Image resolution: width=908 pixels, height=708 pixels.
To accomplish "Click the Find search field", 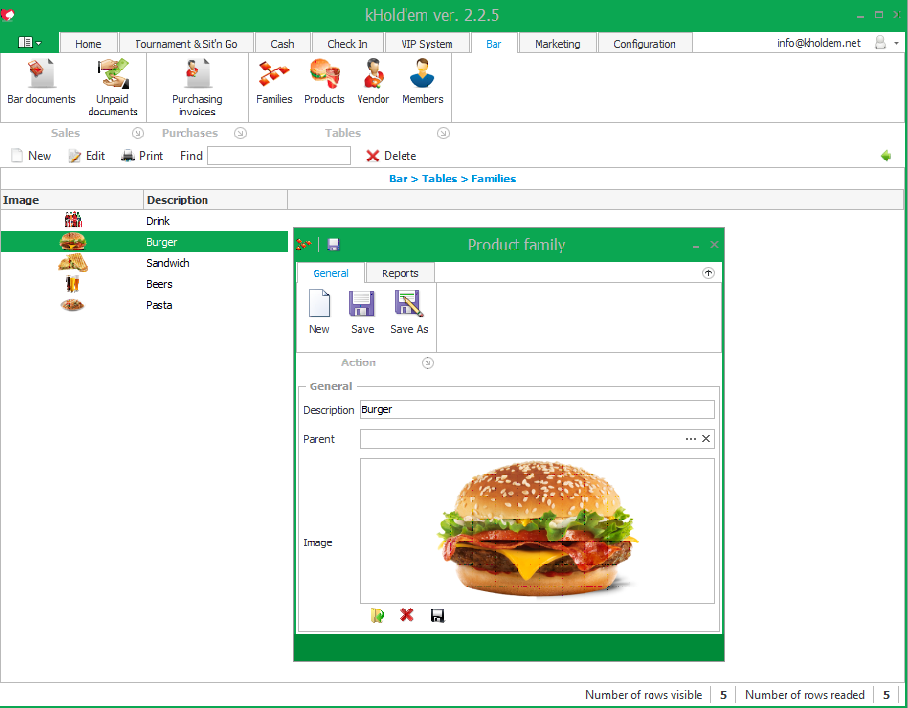I will [x=279, y=156].
